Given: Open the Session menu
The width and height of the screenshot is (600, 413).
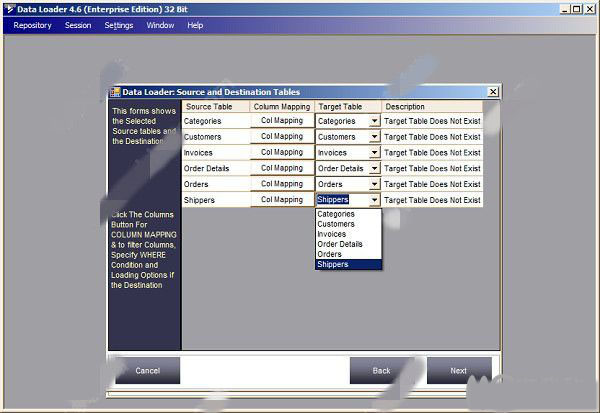Looking at the screenshot, I should (78, 25).
